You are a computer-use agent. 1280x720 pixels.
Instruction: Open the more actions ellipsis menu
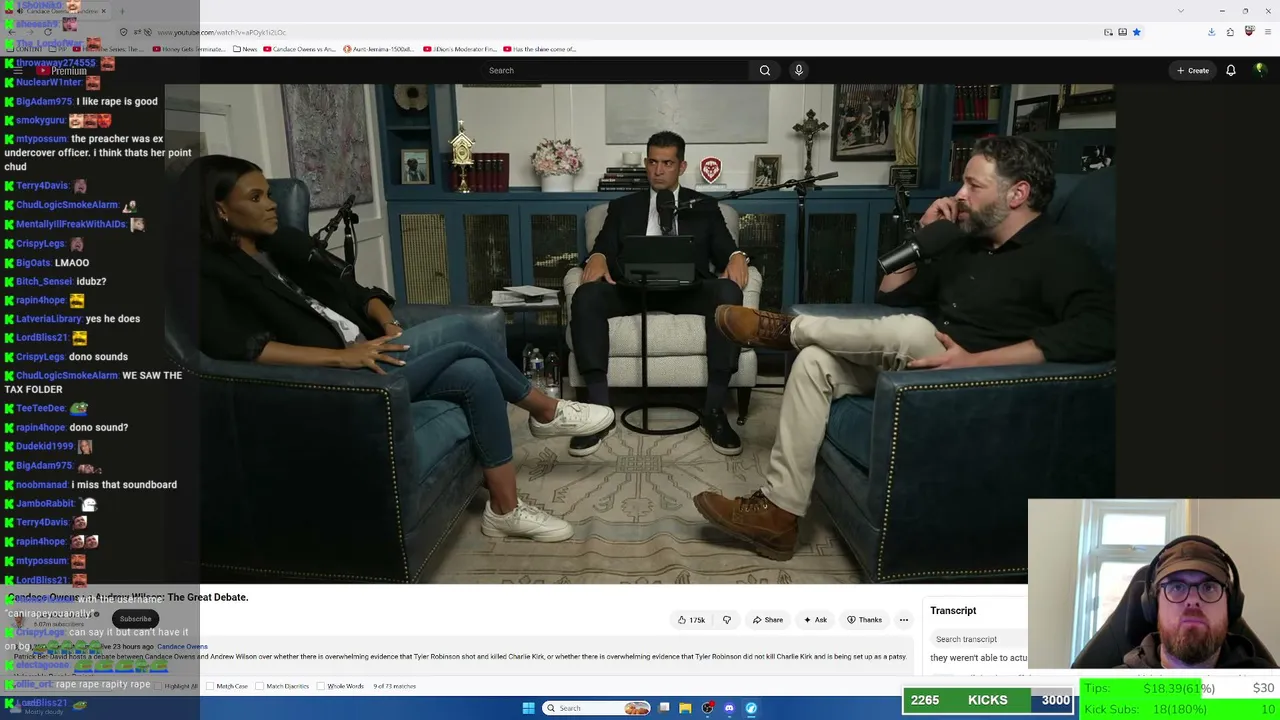[x=904, y=620]
